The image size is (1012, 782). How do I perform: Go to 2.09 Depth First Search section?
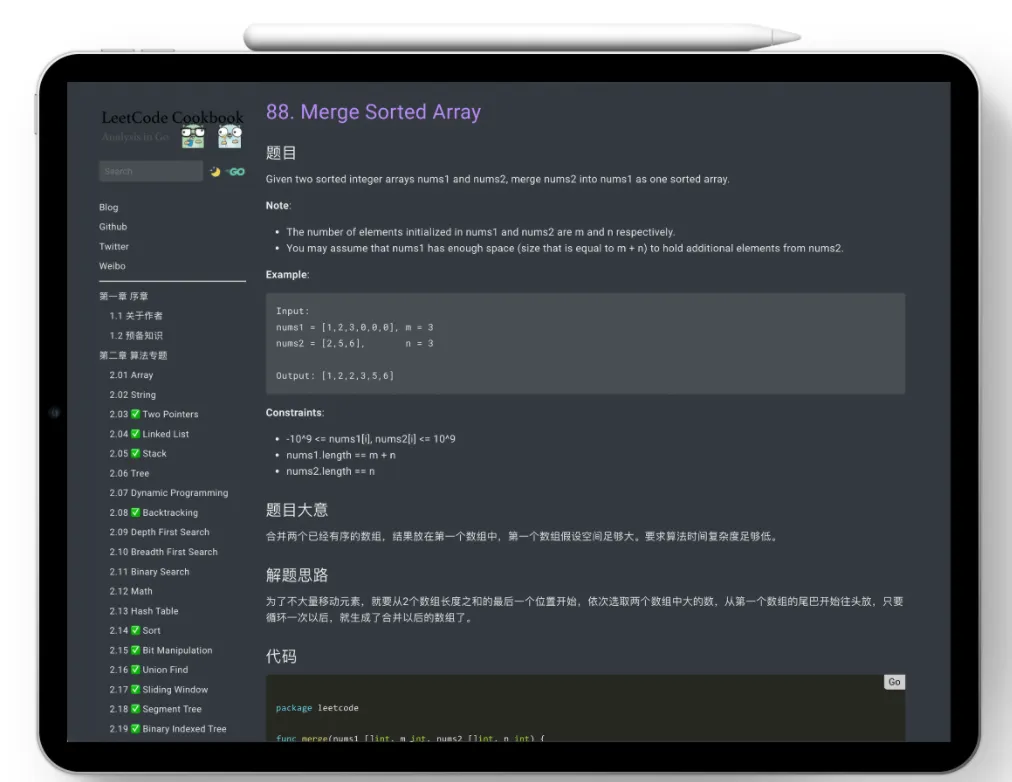tap(159, 532)
